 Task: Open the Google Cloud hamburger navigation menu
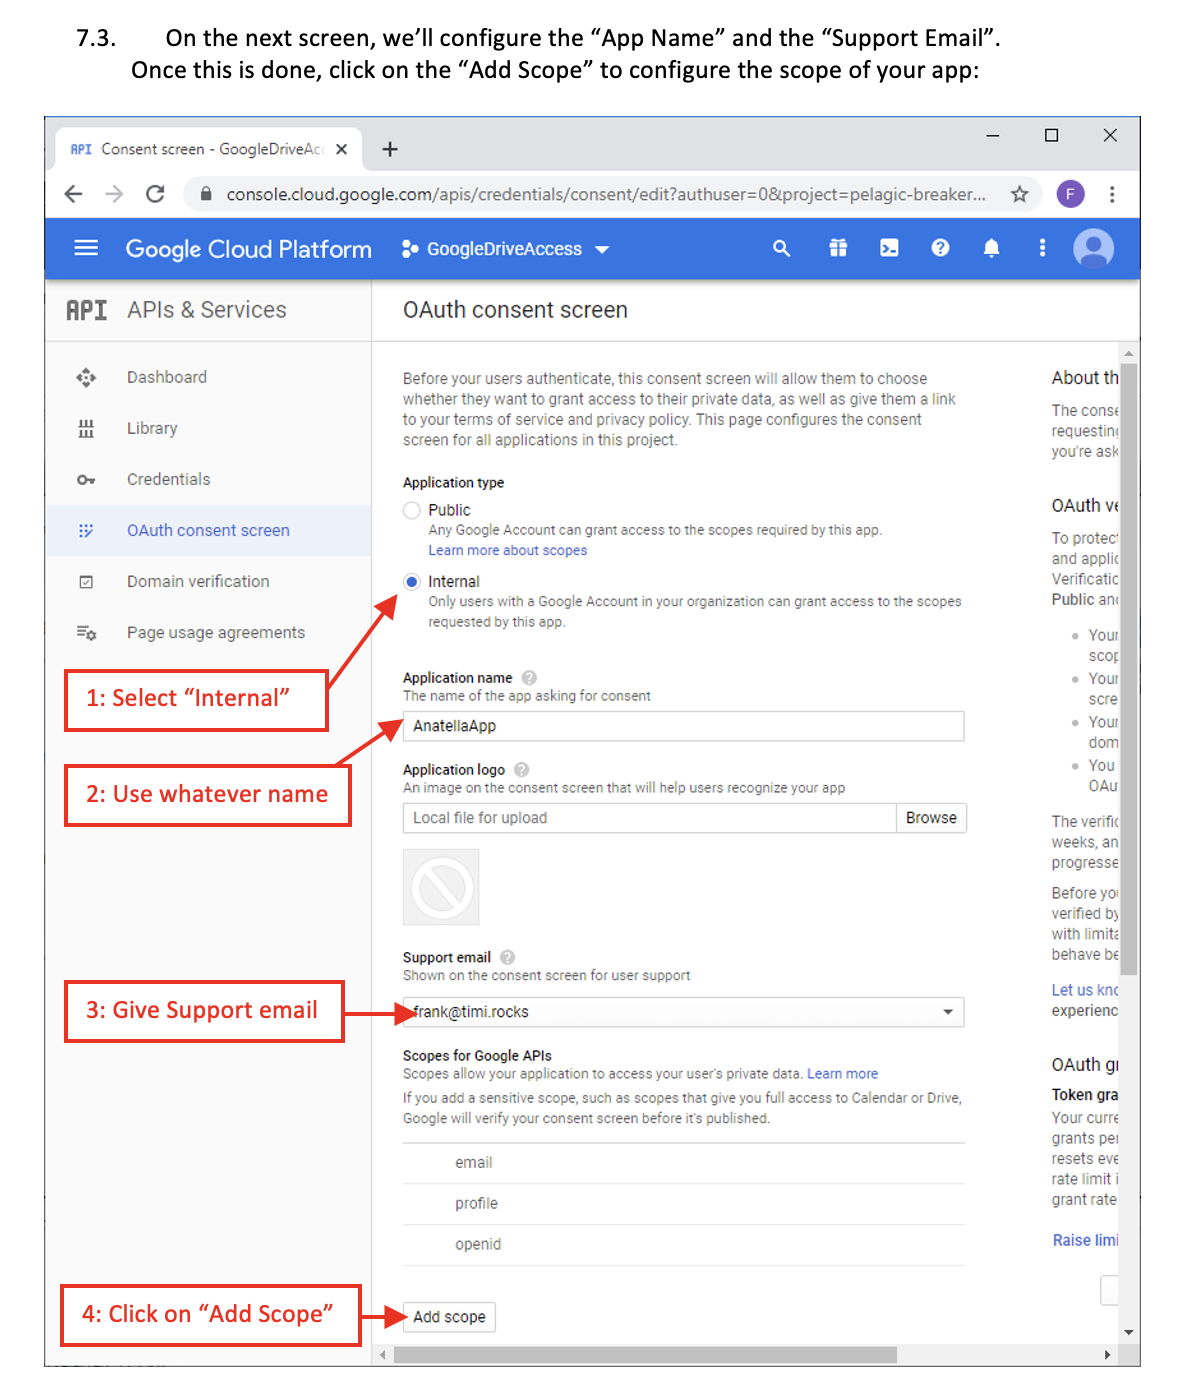pos(86,248)
